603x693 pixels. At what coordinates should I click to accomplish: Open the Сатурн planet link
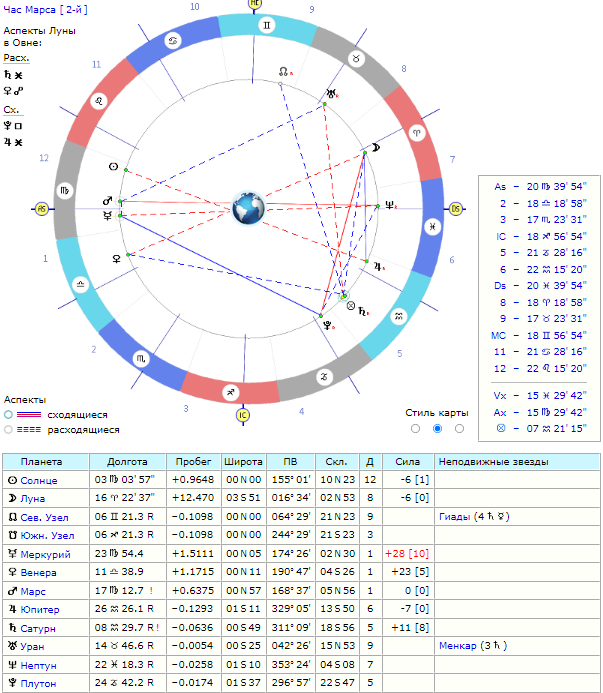pyautogui.click(x=38, y=628)
